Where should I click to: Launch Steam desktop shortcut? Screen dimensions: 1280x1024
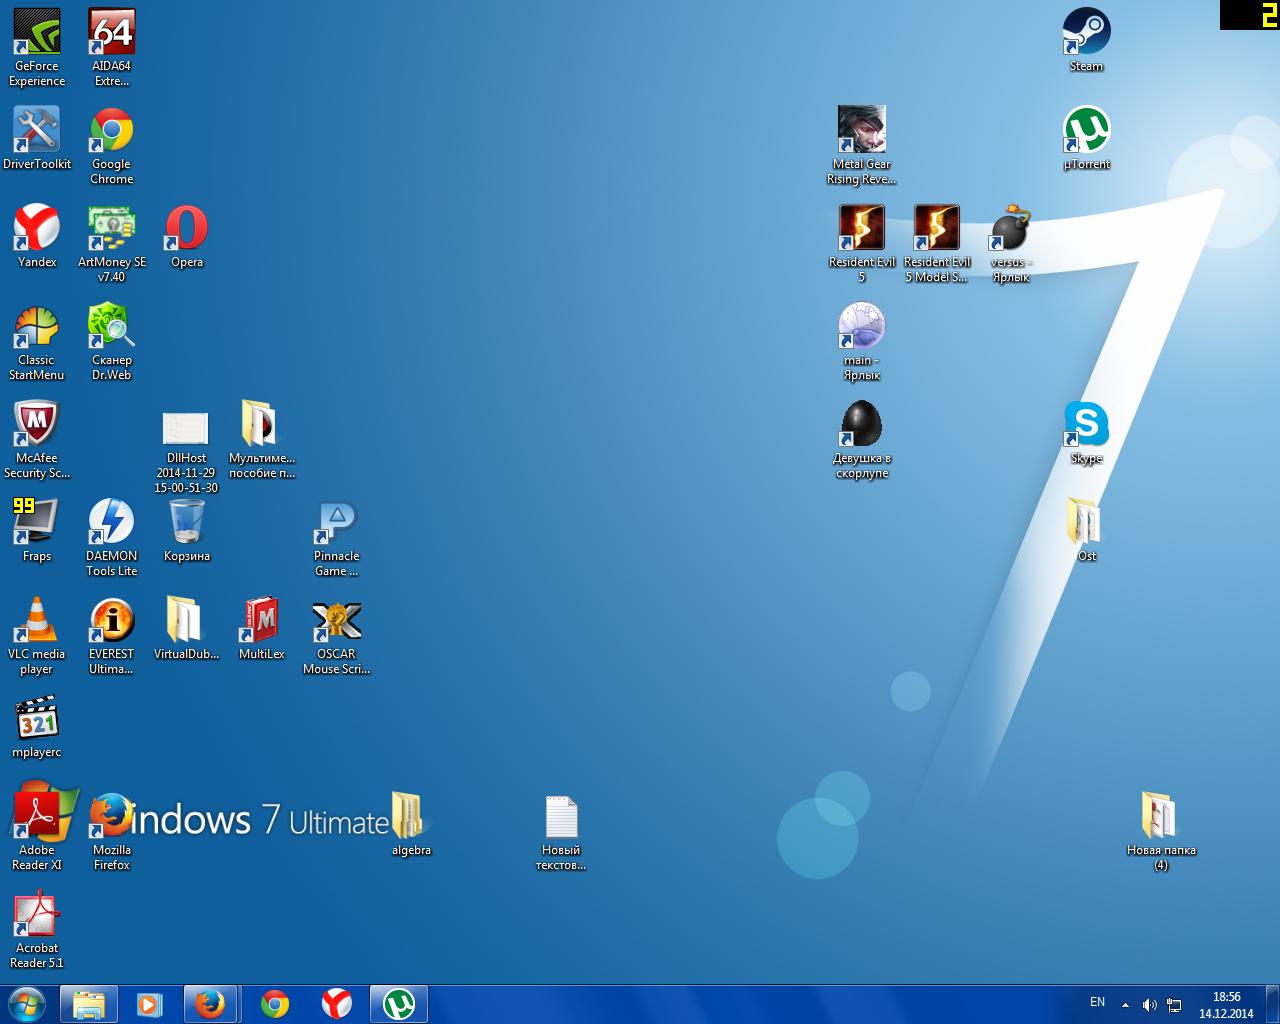coord(1086,40)
